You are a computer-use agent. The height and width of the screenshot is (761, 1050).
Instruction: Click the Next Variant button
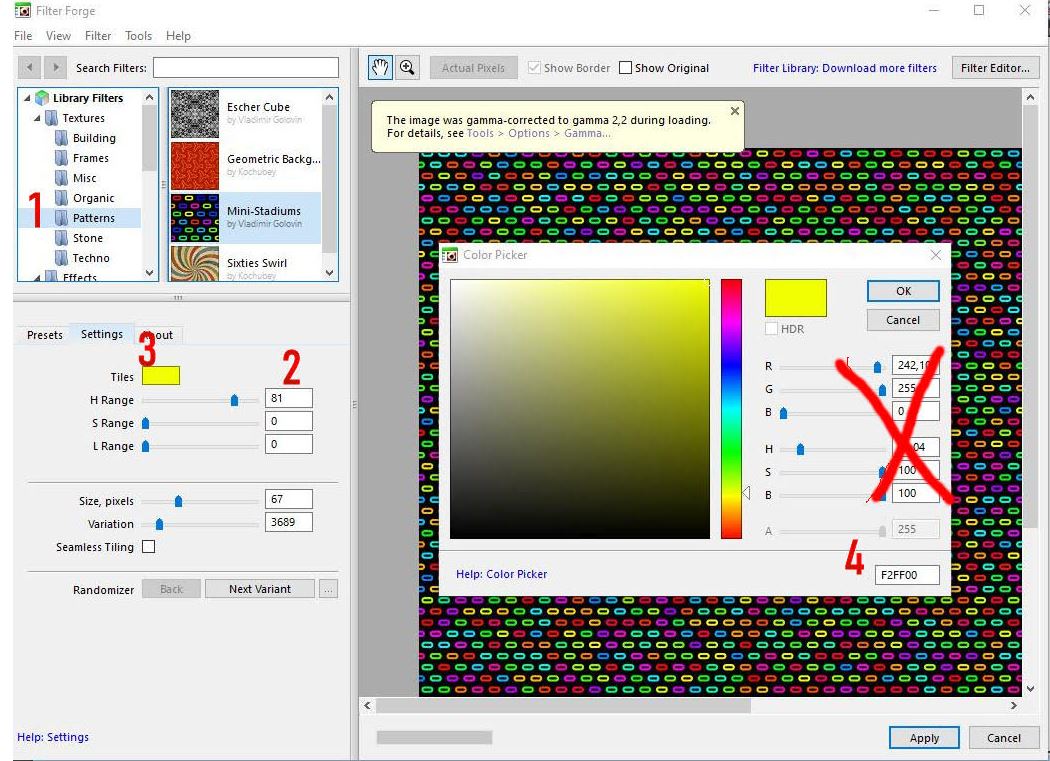(x=260, y=589)
